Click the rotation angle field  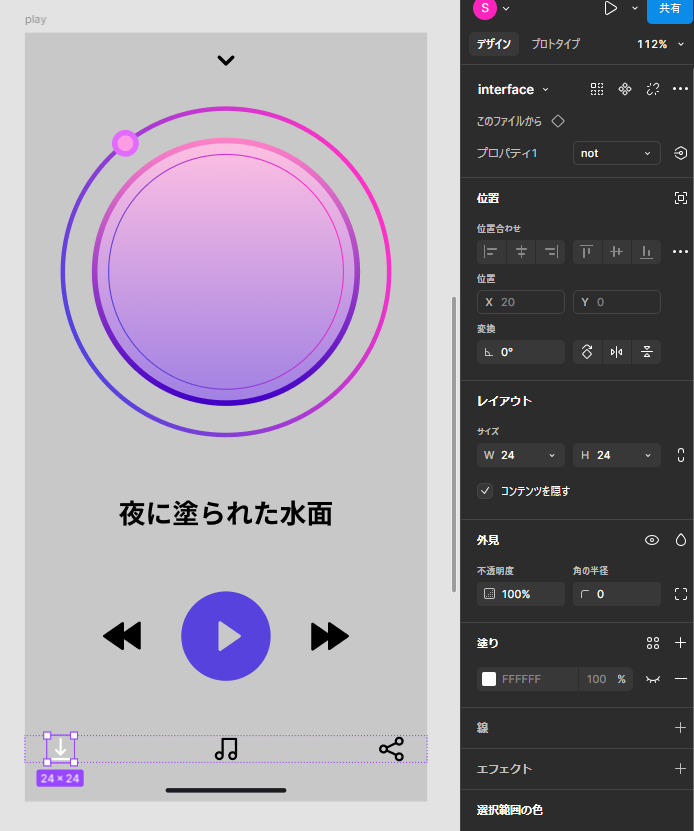(521, 352)
